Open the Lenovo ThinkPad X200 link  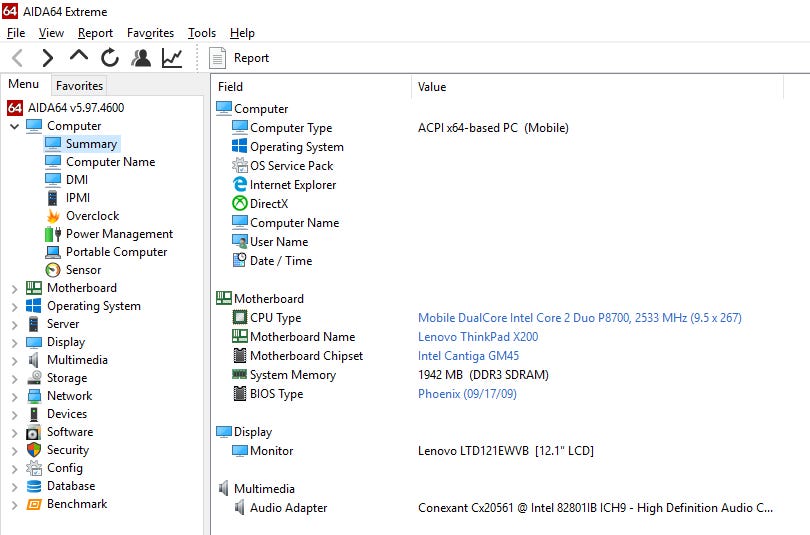point(477,337)
